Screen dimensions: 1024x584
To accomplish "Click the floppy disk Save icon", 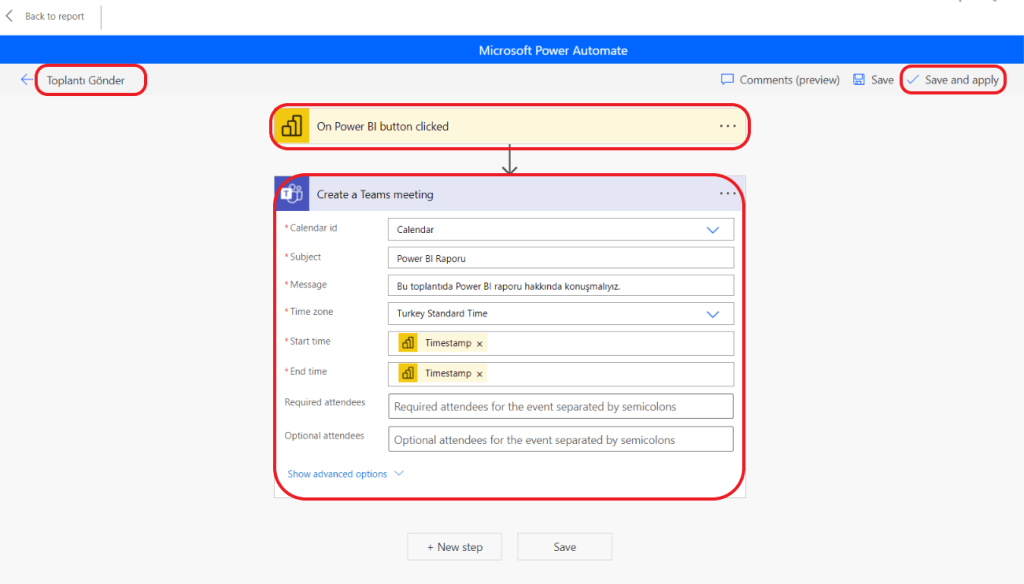I will (859, 80).
